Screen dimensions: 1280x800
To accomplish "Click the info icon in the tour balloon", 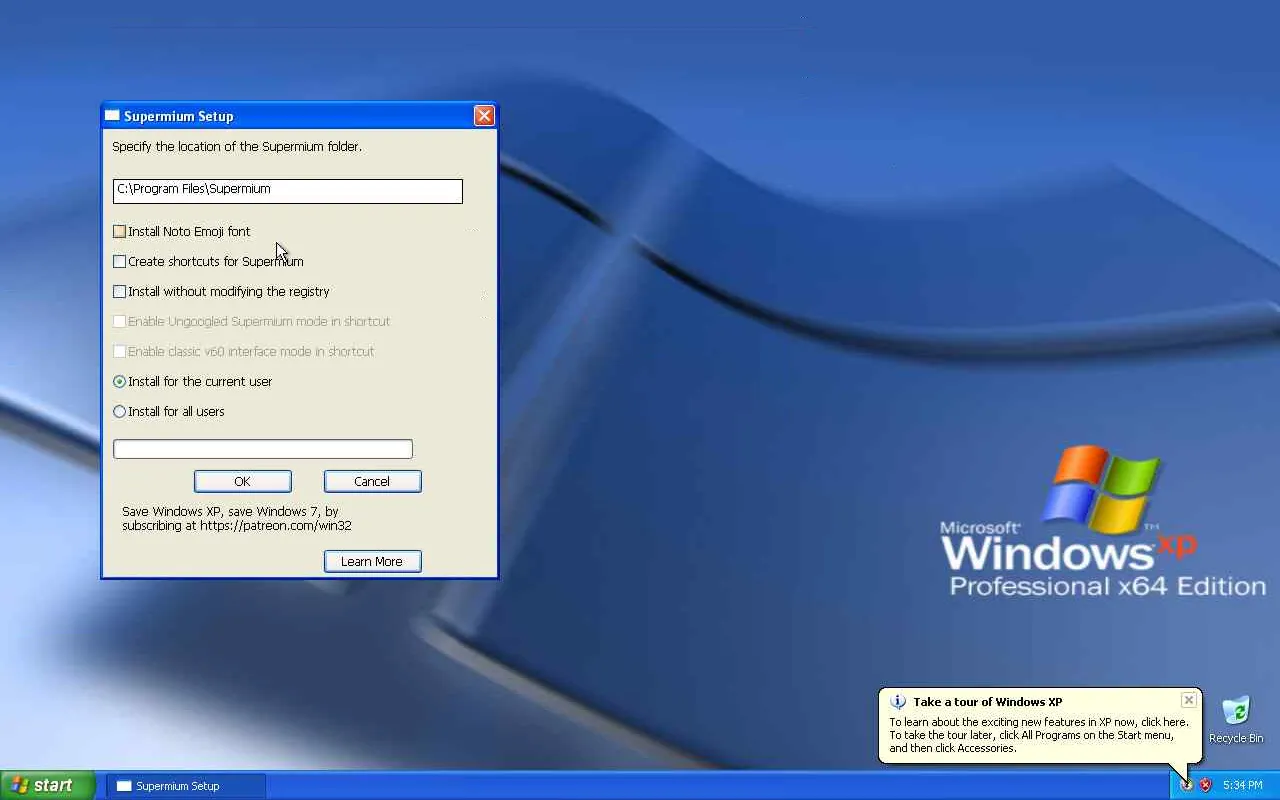I will pos(898,702).
